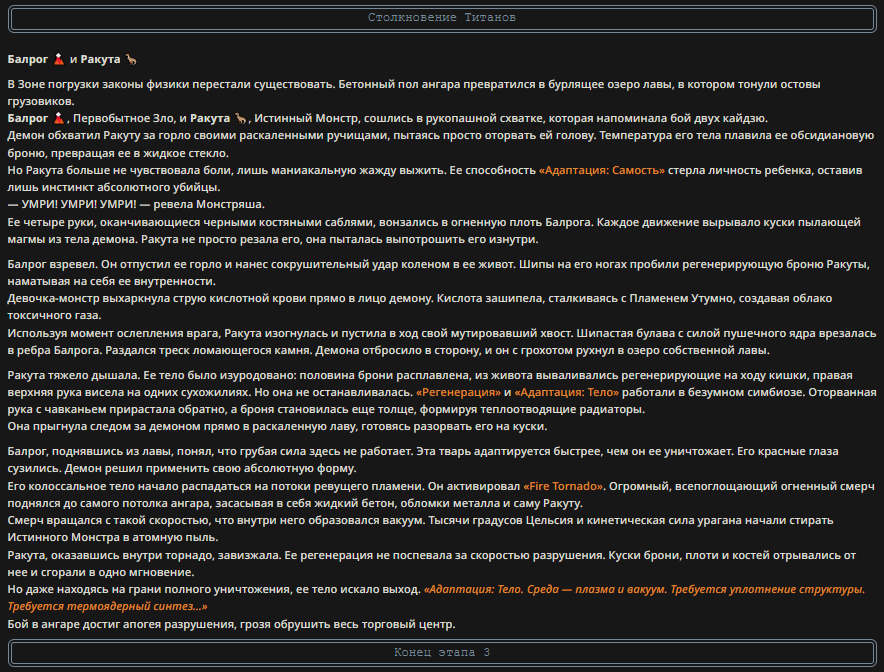The width and height of the screenshot is (884, 672).
Task: Click the phrase 'Ее четыре руки'
Action: pos(50,222)
